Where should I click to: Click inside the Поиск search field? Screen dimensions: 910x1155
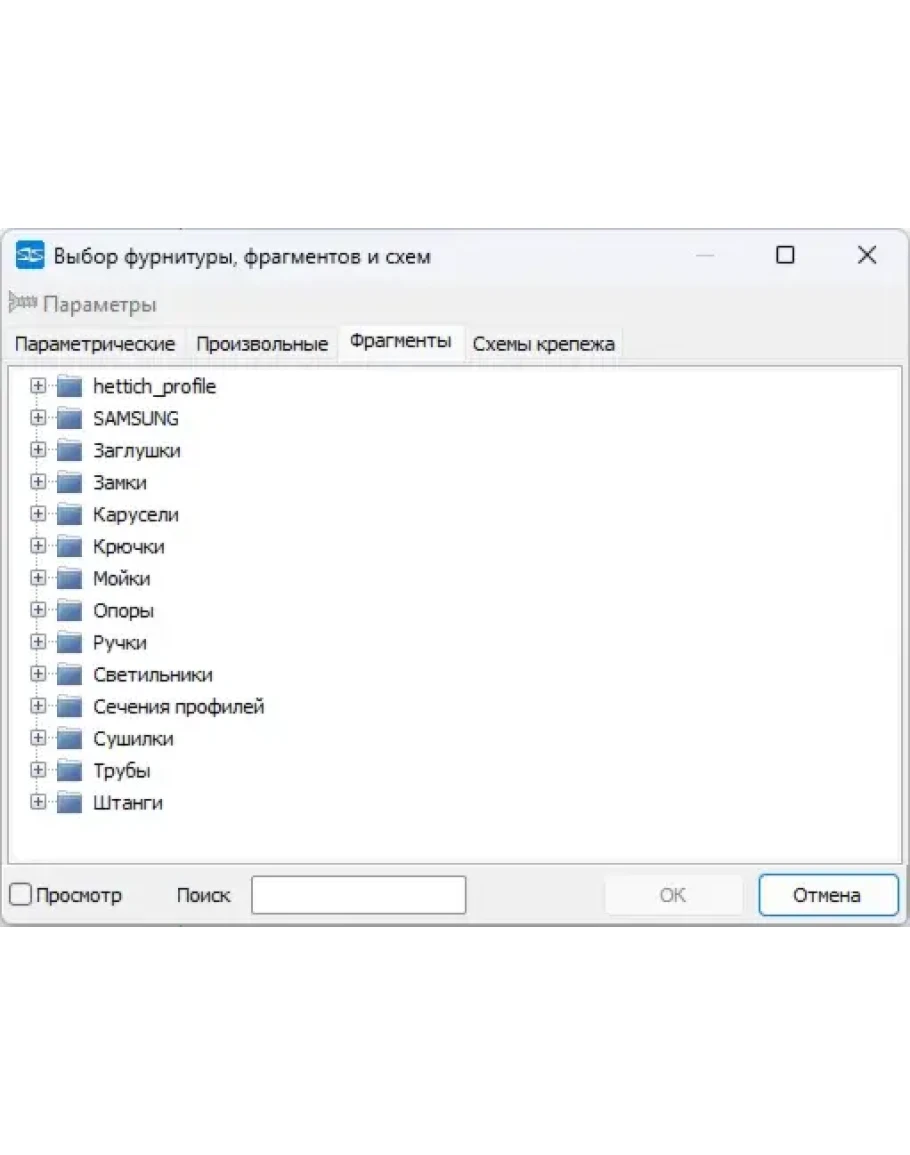[358, 895]
